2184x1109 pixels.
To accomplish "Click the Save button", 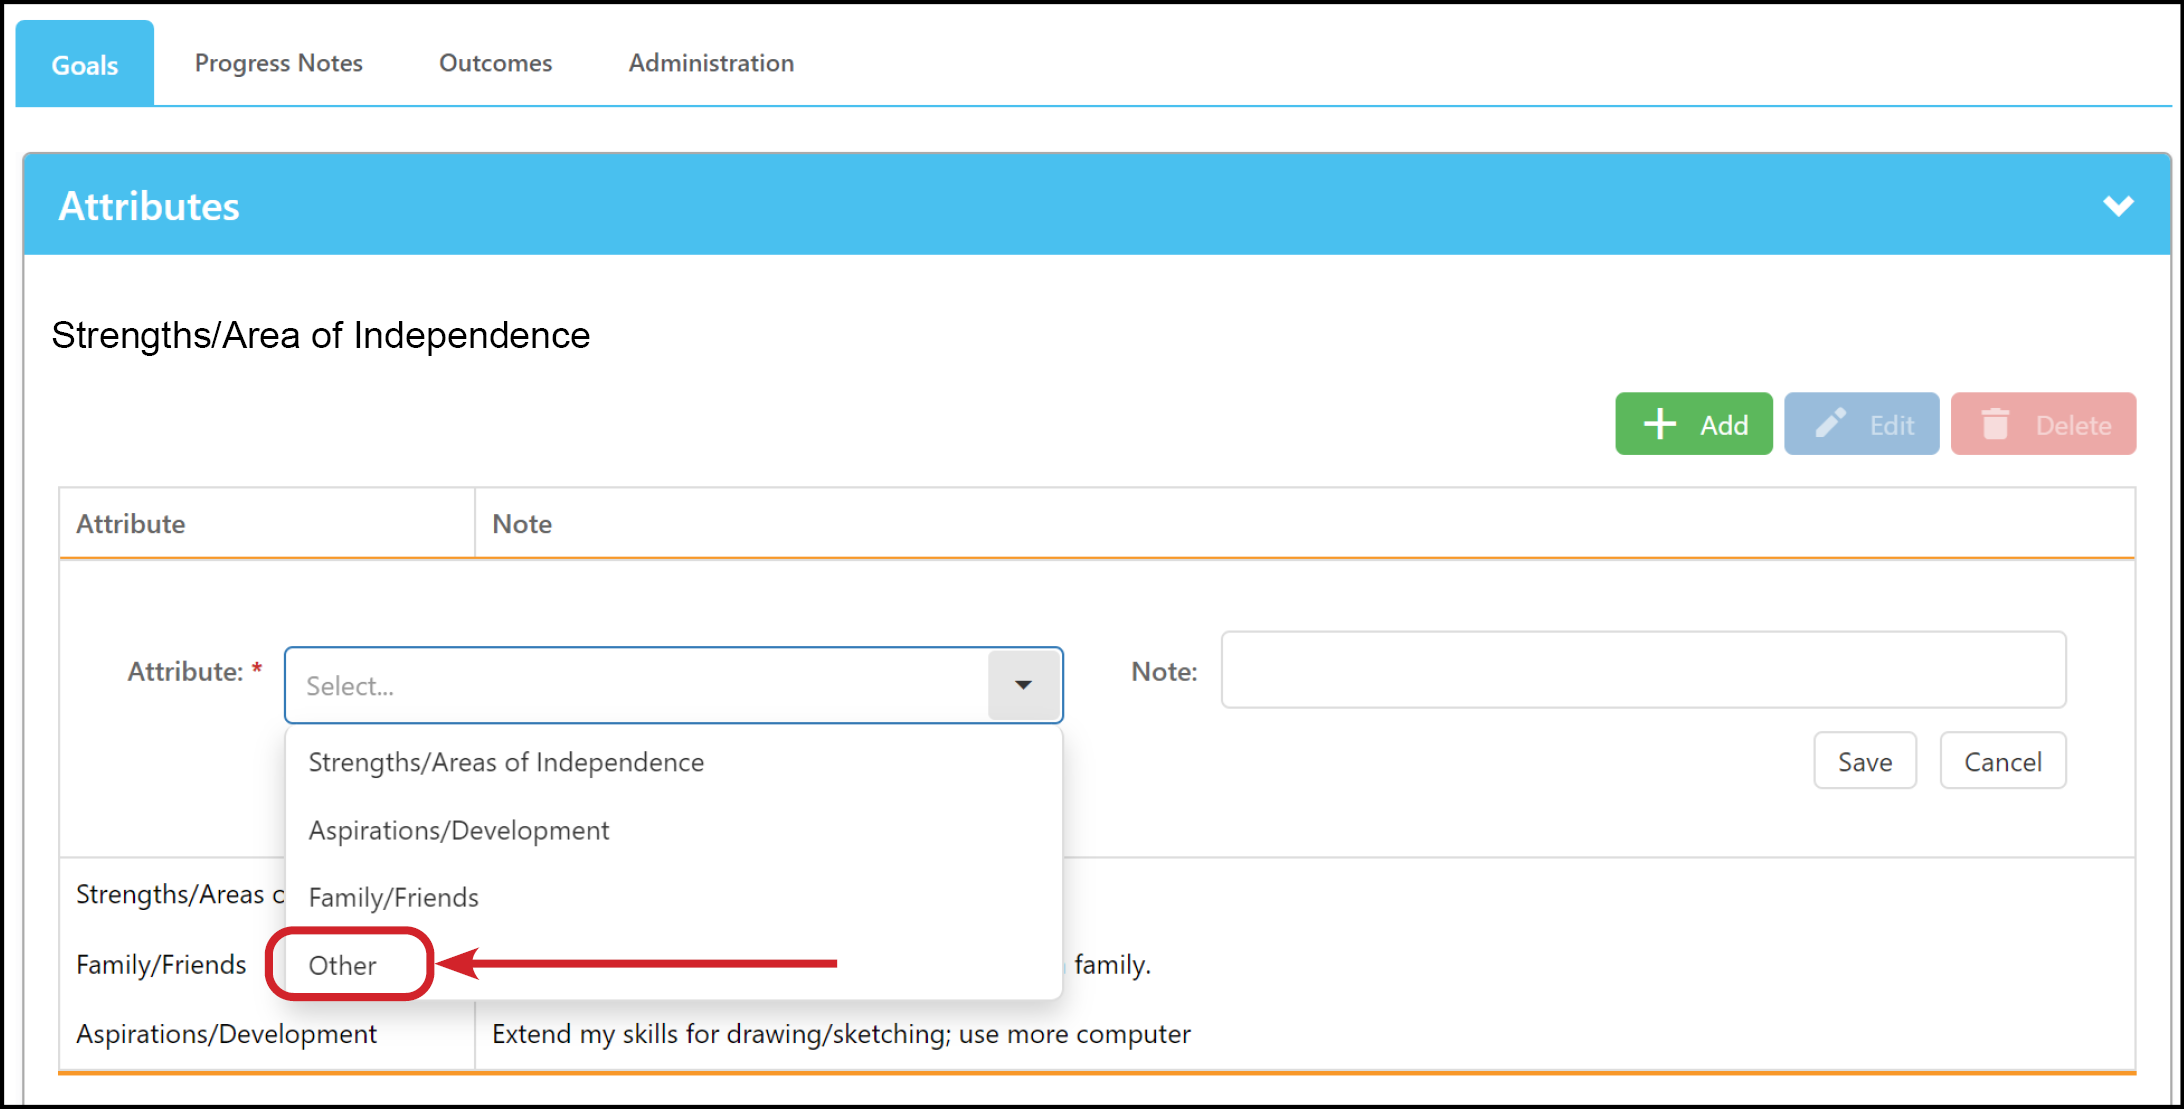I will point(1865,761).
